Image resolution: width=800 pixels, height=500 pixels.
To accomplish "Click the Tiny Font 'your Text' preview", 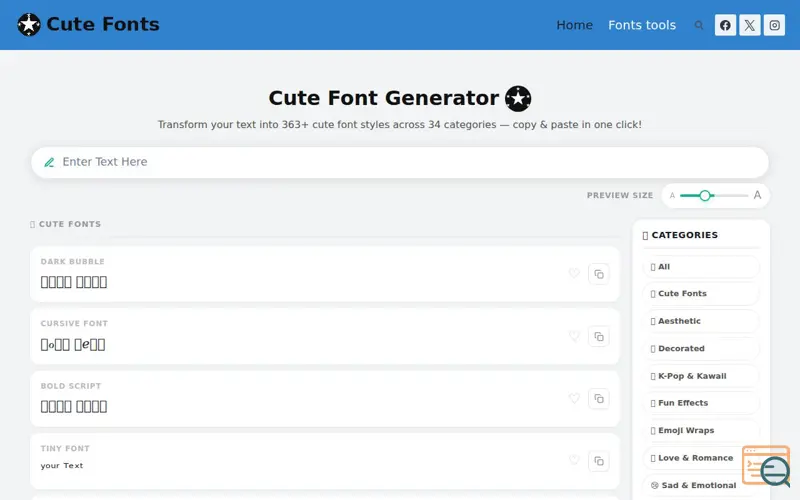I will 62,465.
